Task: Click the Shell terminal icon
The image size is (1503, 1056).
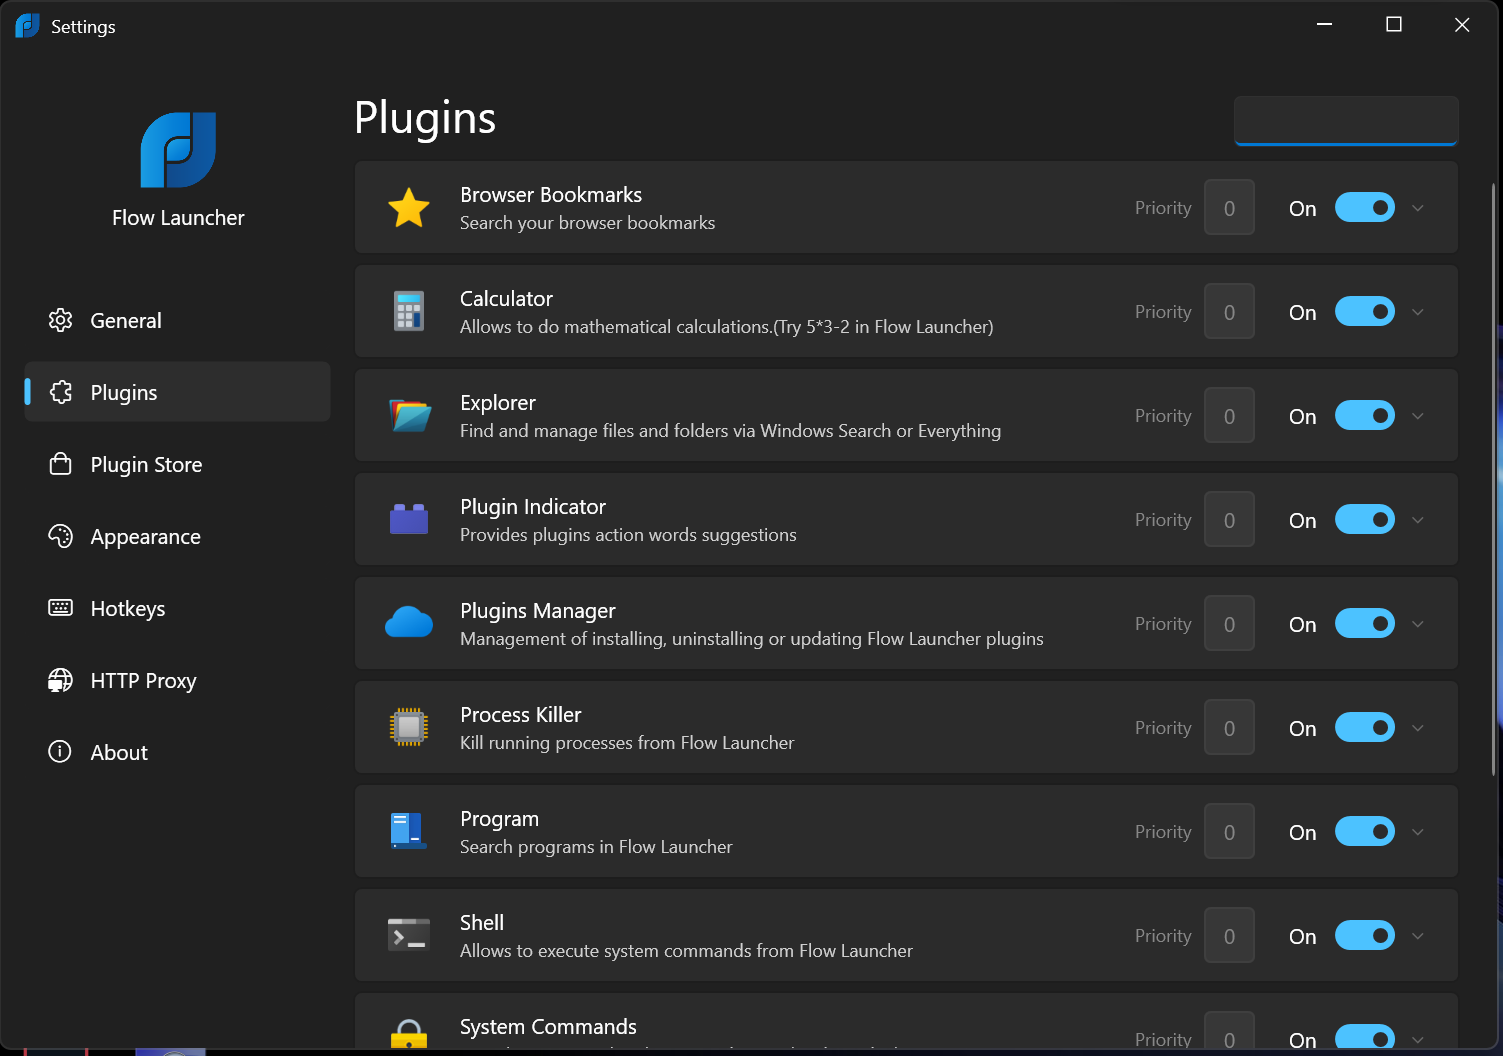Action: click(x=409, y=935)
